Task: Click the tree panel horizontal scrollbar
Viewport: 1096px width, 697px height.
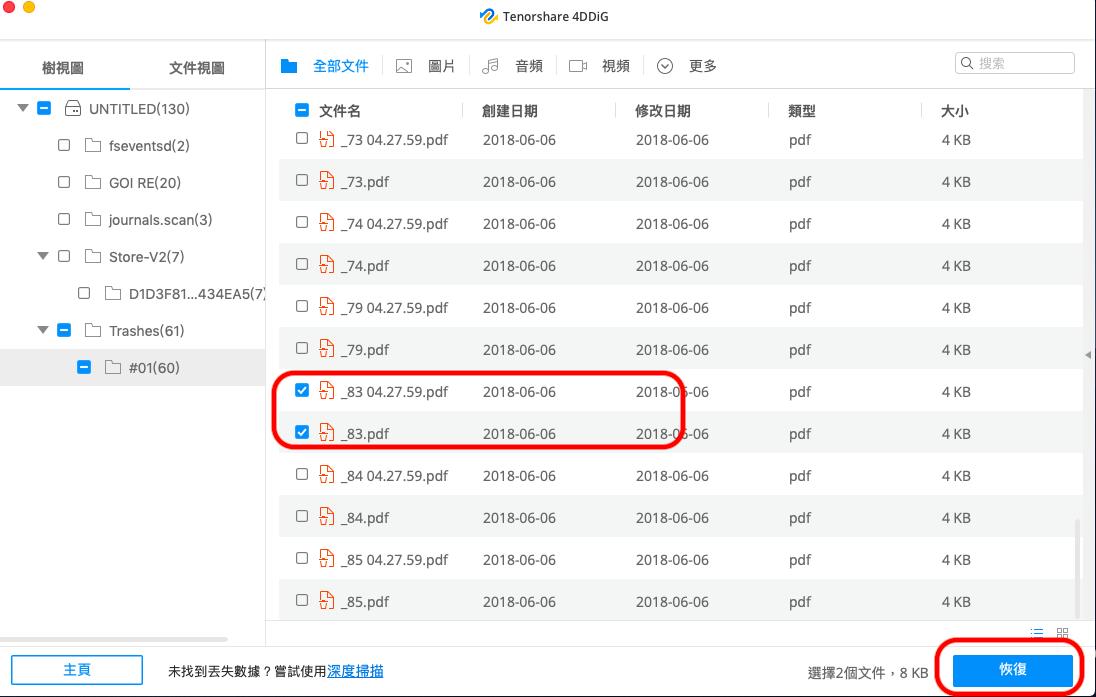Action: coord(114,639)
